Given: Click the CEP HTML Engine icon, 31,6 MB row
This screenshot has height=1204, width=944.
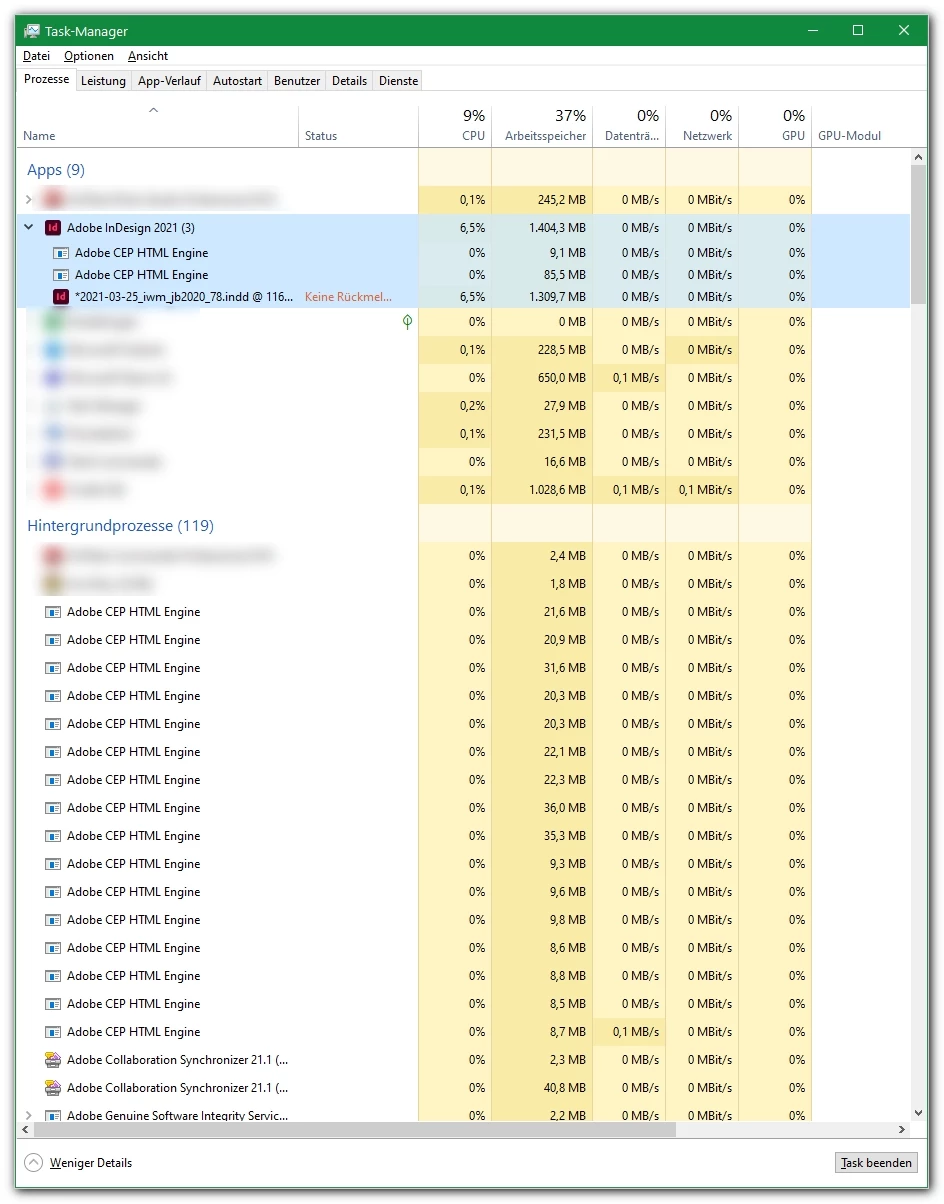Looking at the screenshot, I should click(53, 668).
